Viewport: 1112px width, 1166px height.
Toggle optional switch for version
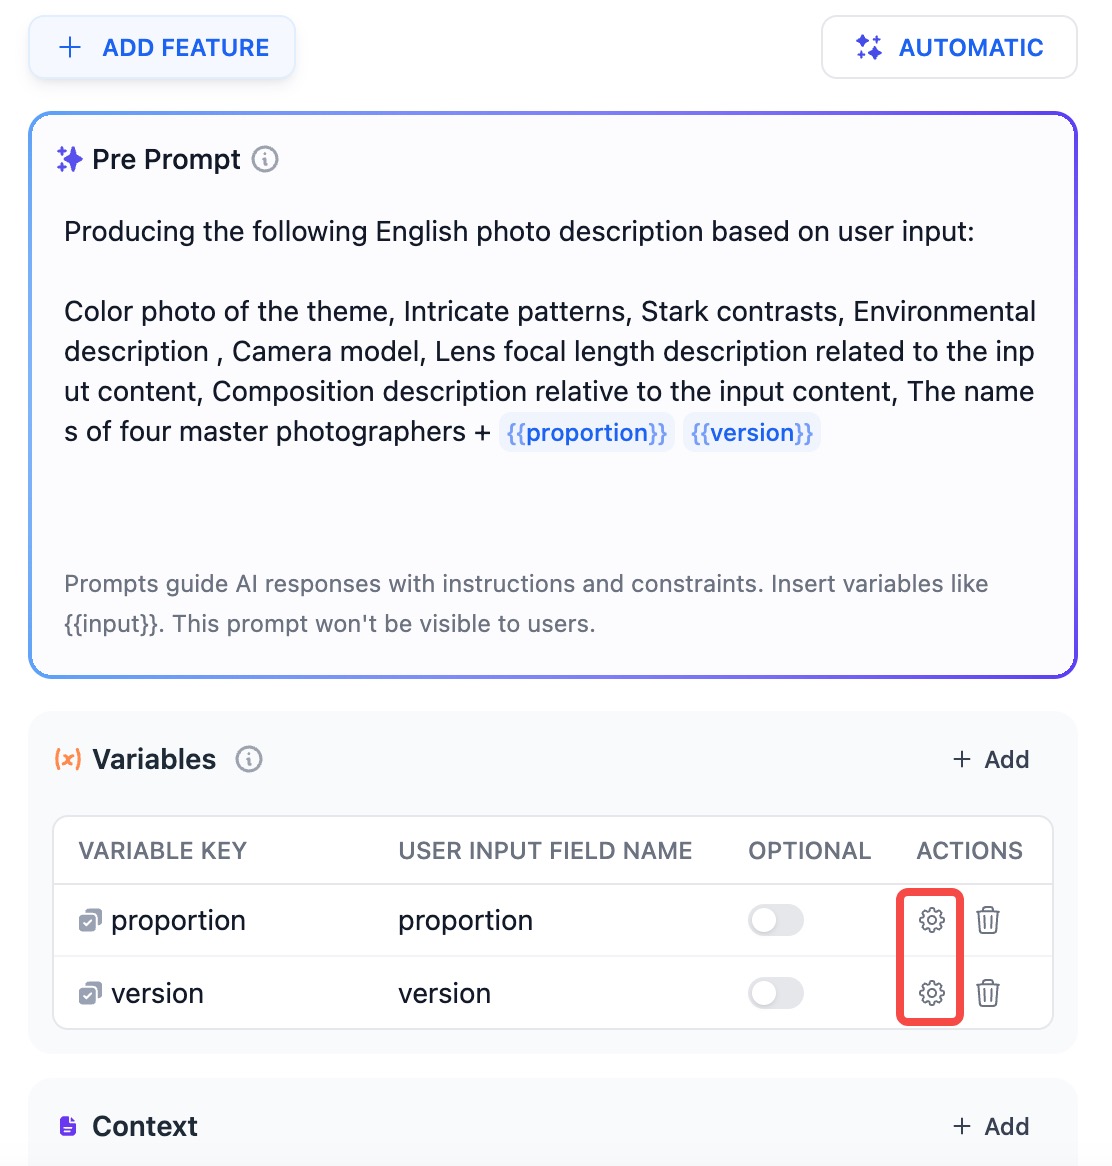775,993
